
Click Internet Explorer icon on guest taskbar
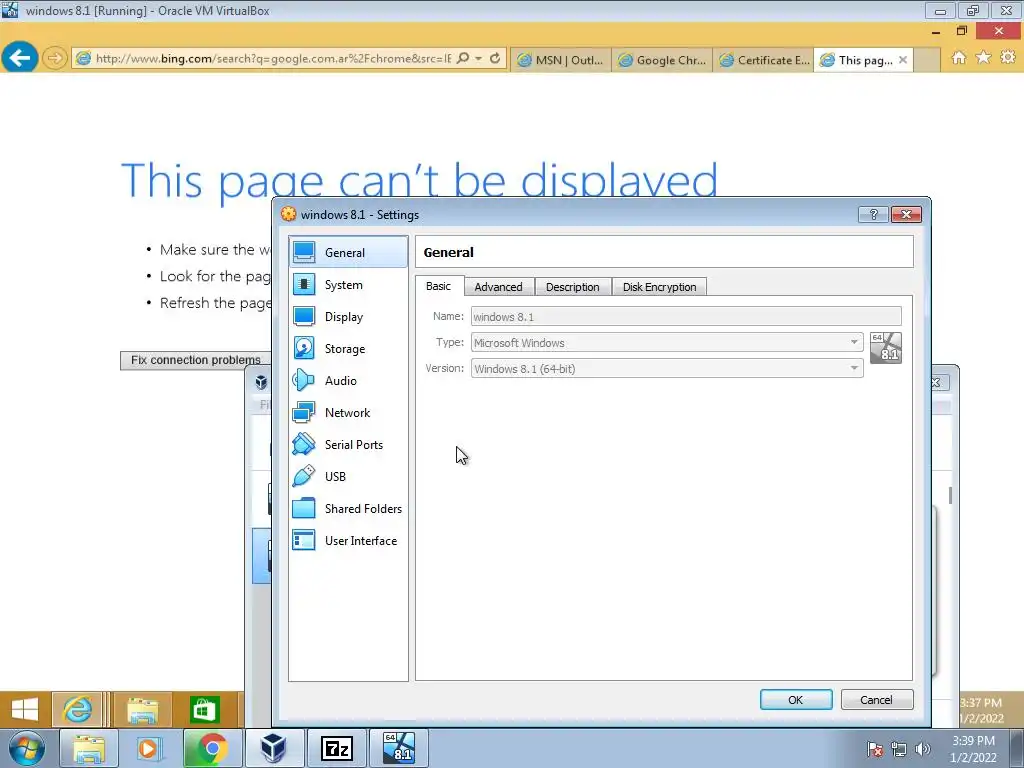77,709
